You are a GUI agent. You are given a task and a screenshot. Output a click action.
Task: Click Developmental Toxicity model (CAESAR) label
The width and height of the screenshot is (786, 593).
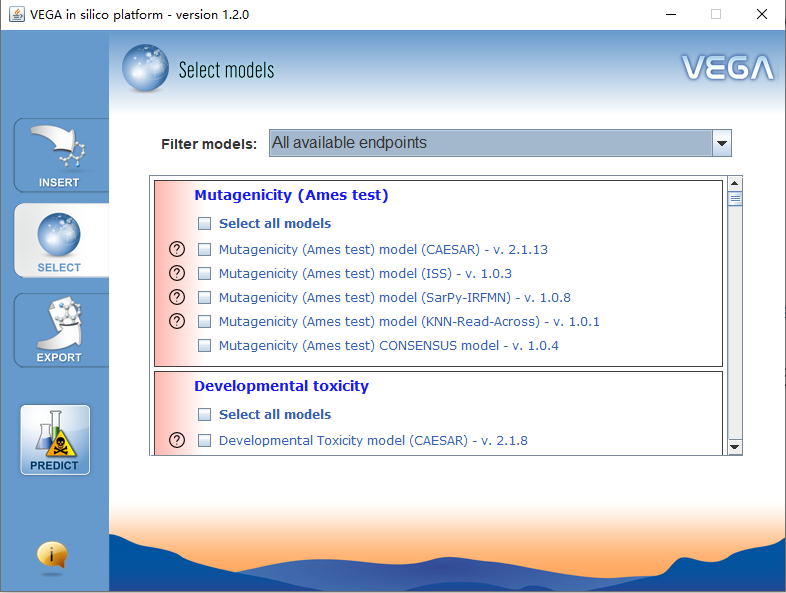pos(372,441)
